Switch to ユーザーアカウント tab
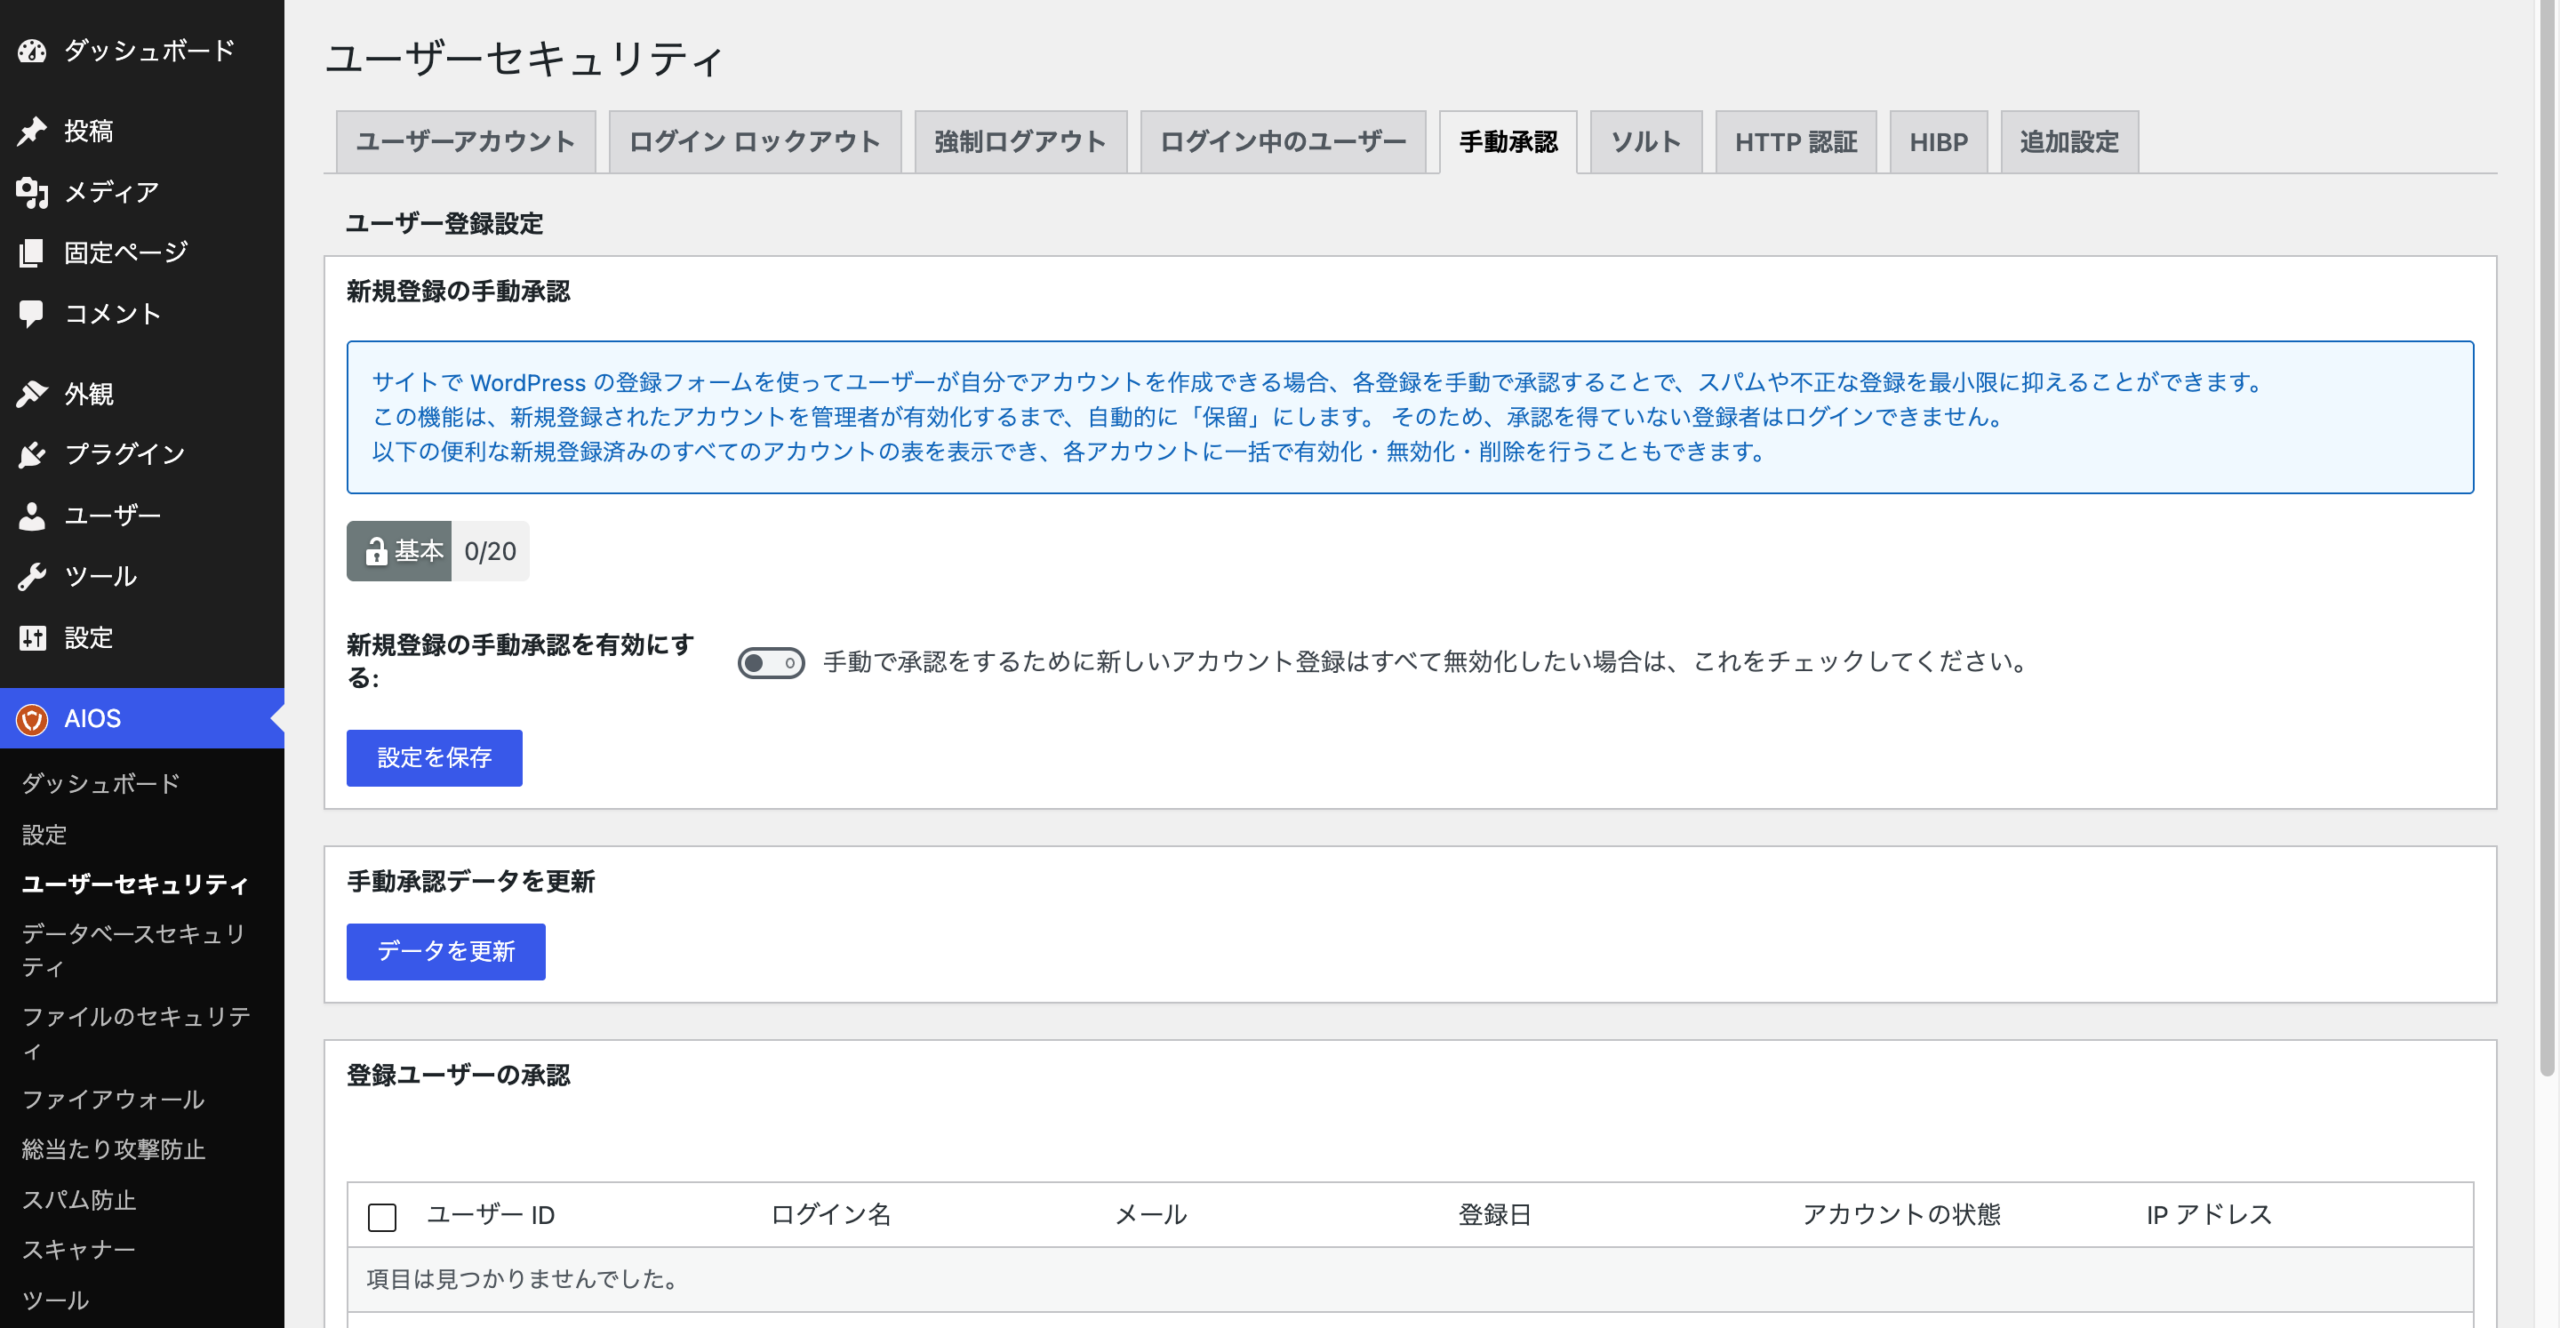The height and width of the screenshot is (1328, 2560). click(x=466, y=142)
